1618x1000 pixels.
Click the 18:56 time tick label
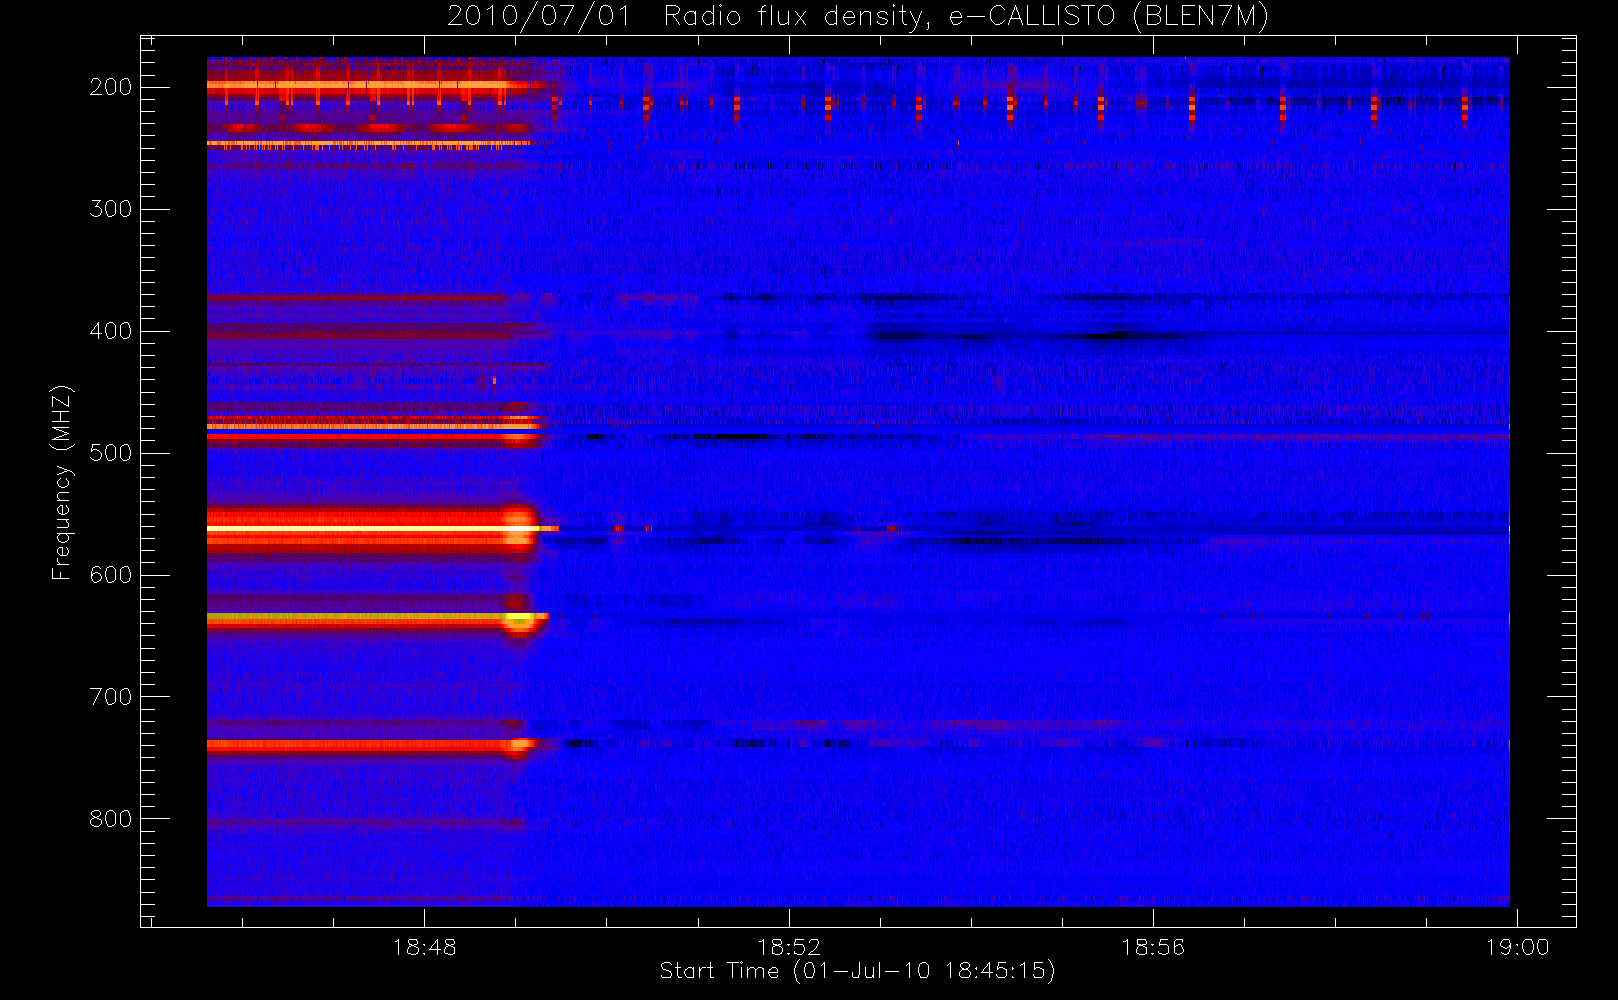pos(1153,947)
